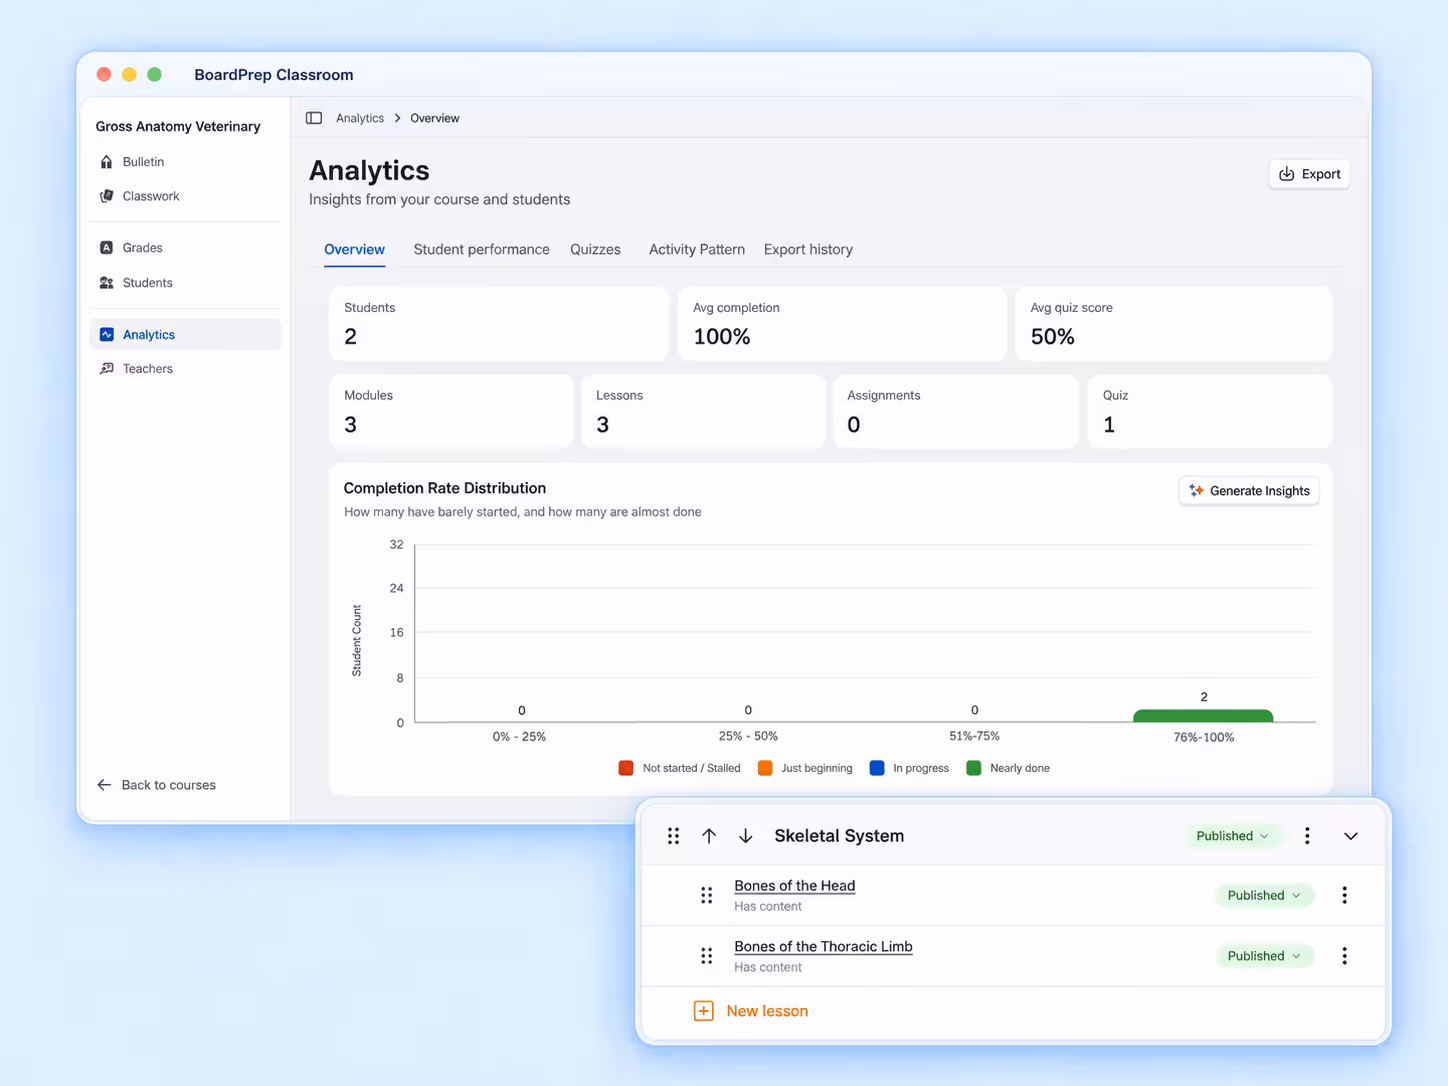The image size is (1448, 1086).
Task: Click the Just beginning legend swatch
Action: coord(765,768)
